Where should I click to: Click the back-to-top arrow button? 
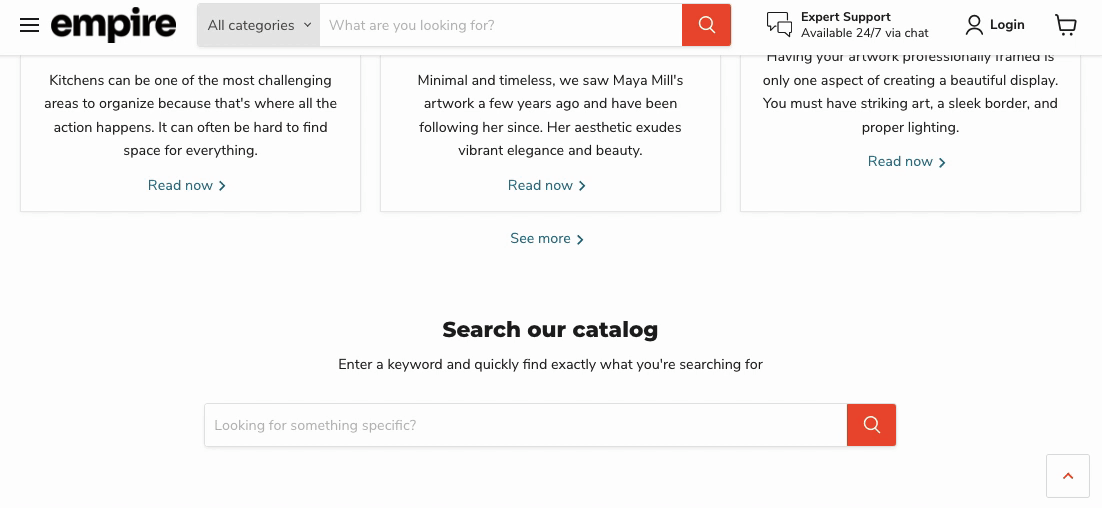click(1067, 476)
